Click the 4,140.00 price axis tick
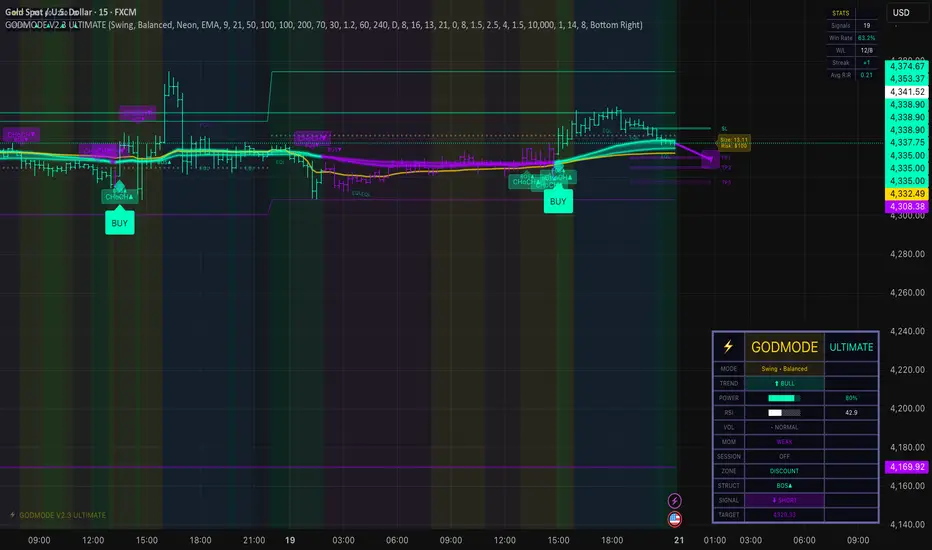 (907, 524)
